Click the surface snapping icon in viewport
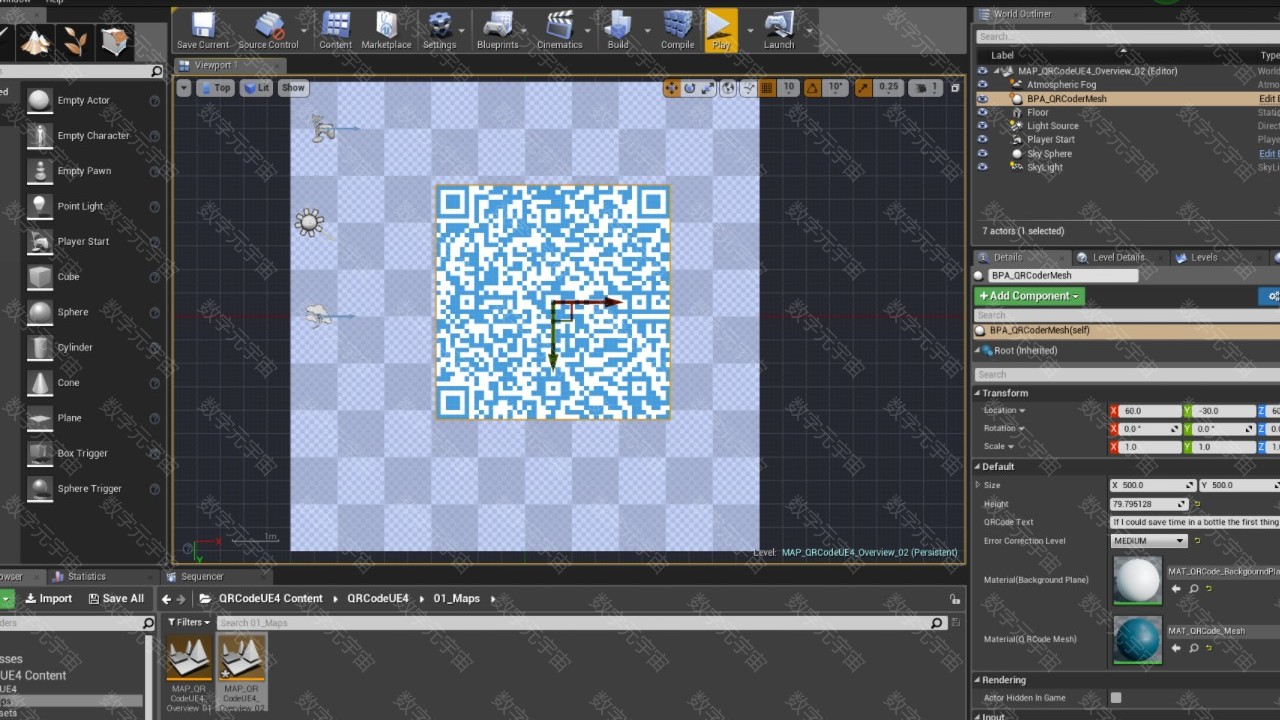The image size is (1280, 720). click(749, 88)
